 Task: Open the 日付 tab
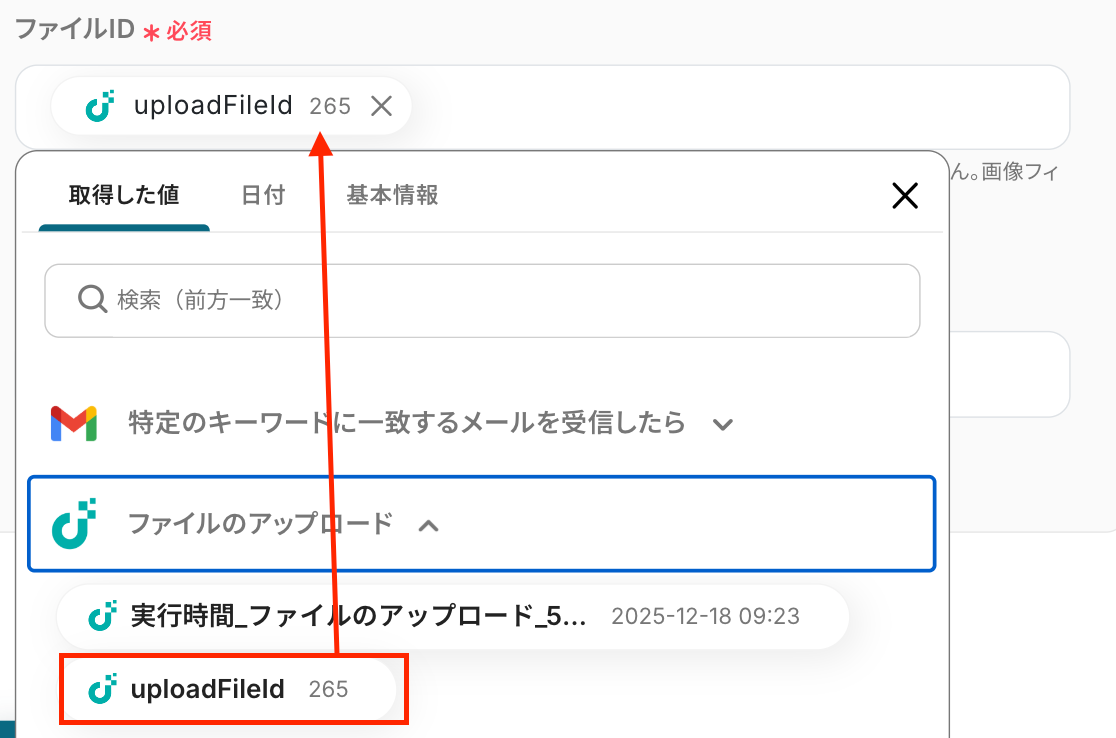coord(263,195)
